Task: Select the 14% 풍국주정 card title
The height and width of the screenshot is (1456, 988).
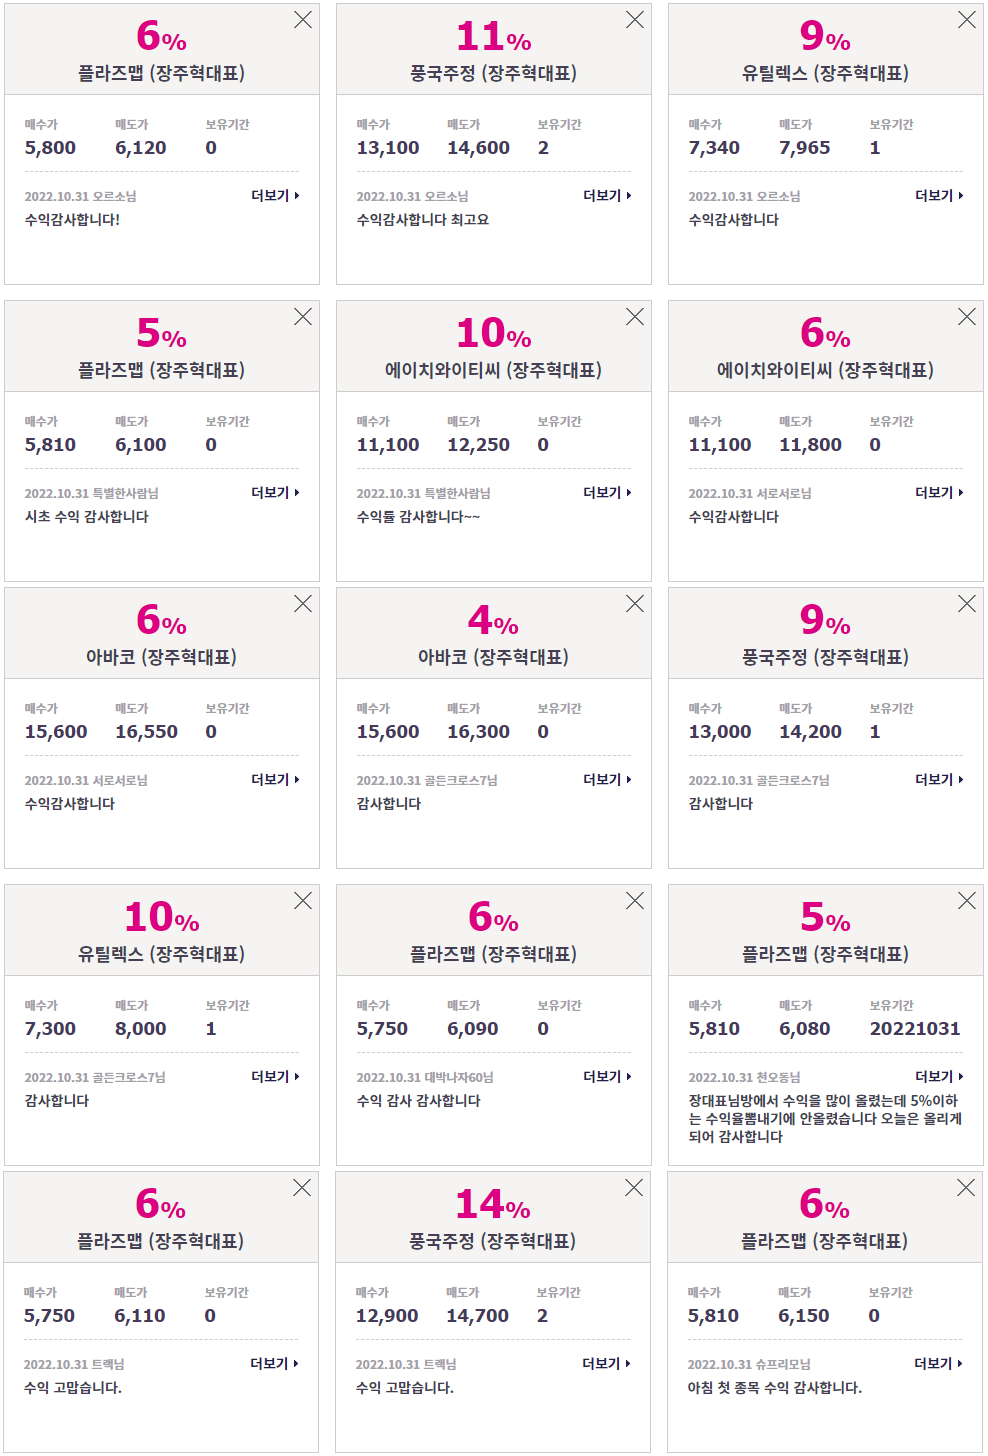Action: click(x=492, y=1241)
